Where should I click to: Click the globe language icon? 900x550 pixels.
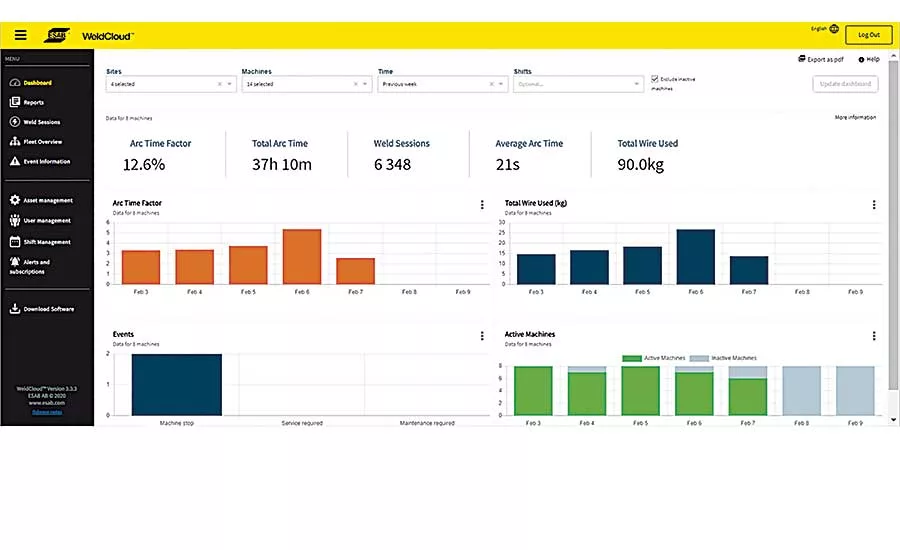[x=835, y=29]
